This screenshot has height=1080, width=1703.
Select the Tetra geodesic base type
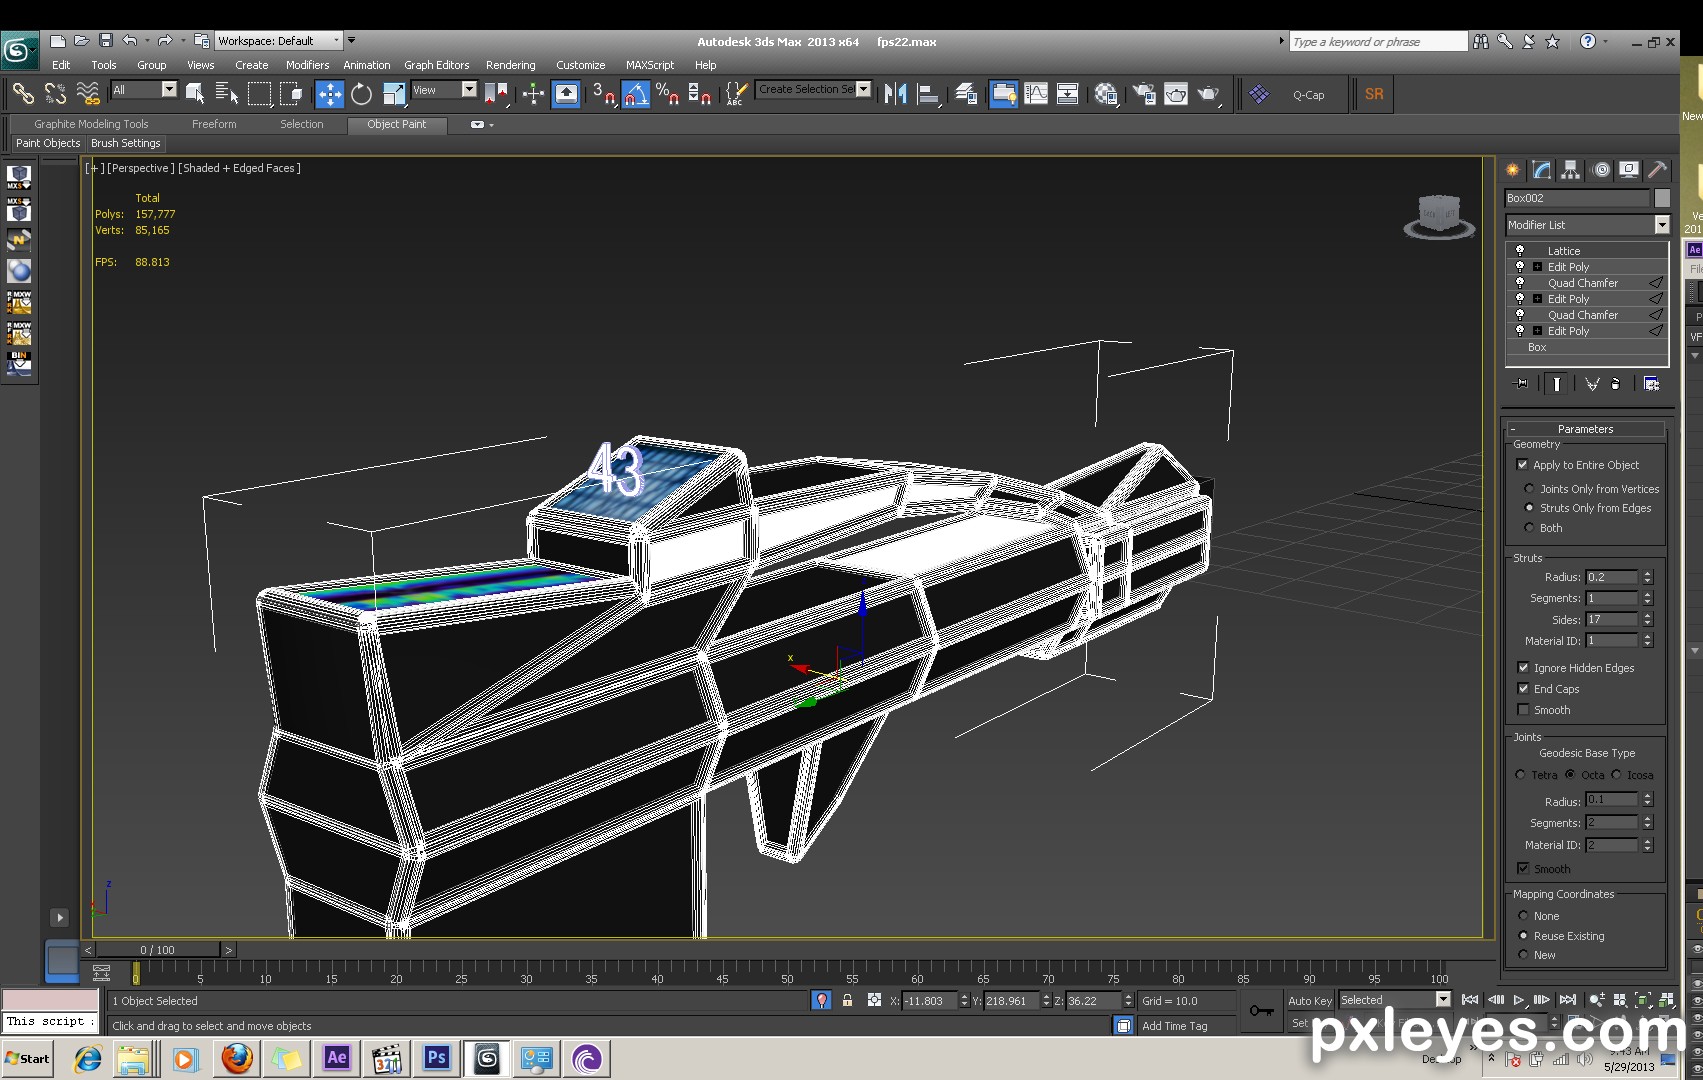(1520, 775)
